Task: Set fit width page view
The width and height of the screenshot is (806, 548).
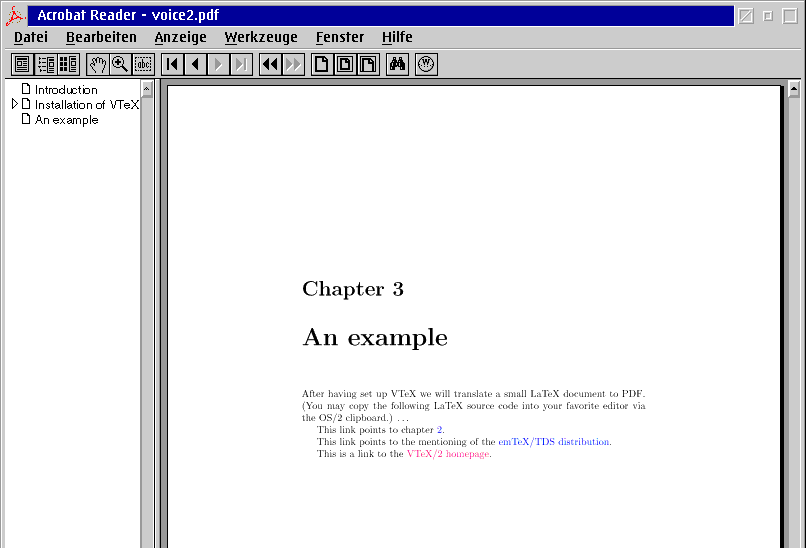Action: coord(369,65)
